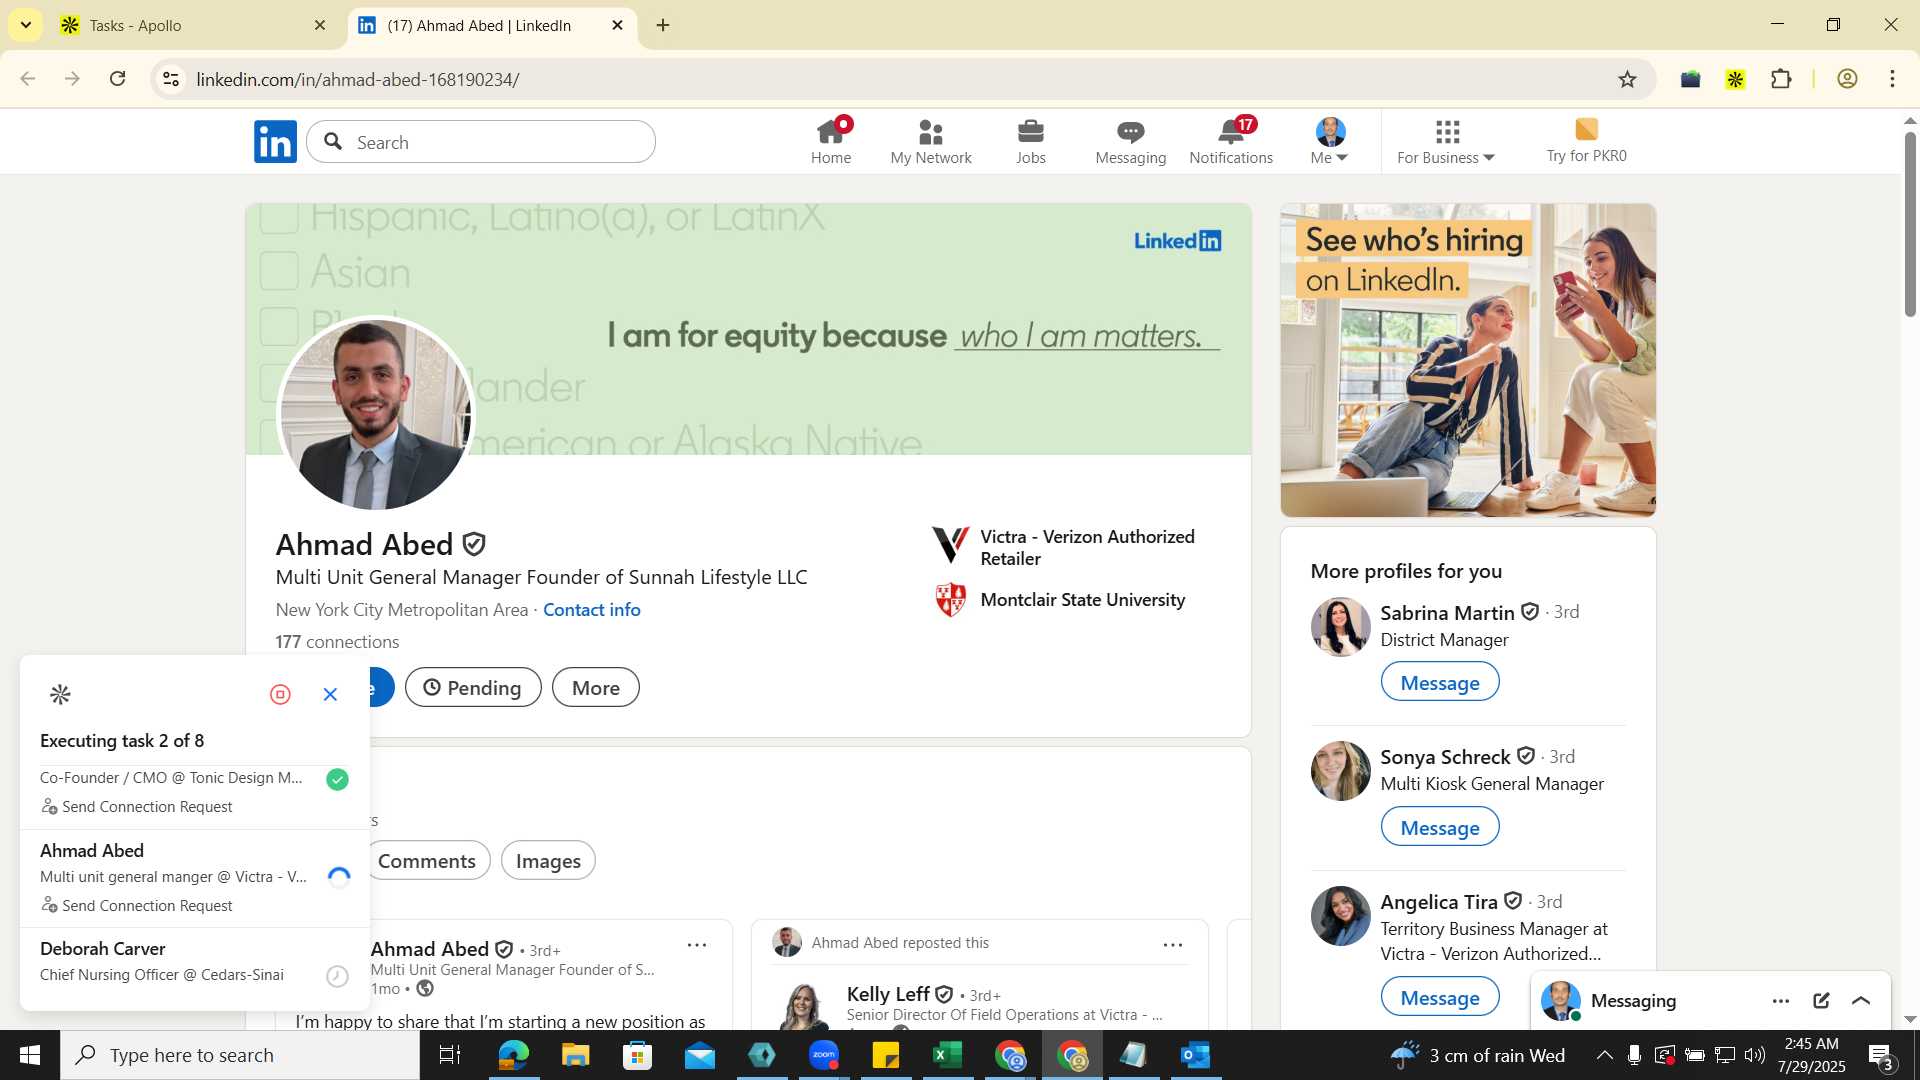Open the Extensions puzzle menu
The width and height of the screenshot is (1920, 1080).
(1781, 79)
